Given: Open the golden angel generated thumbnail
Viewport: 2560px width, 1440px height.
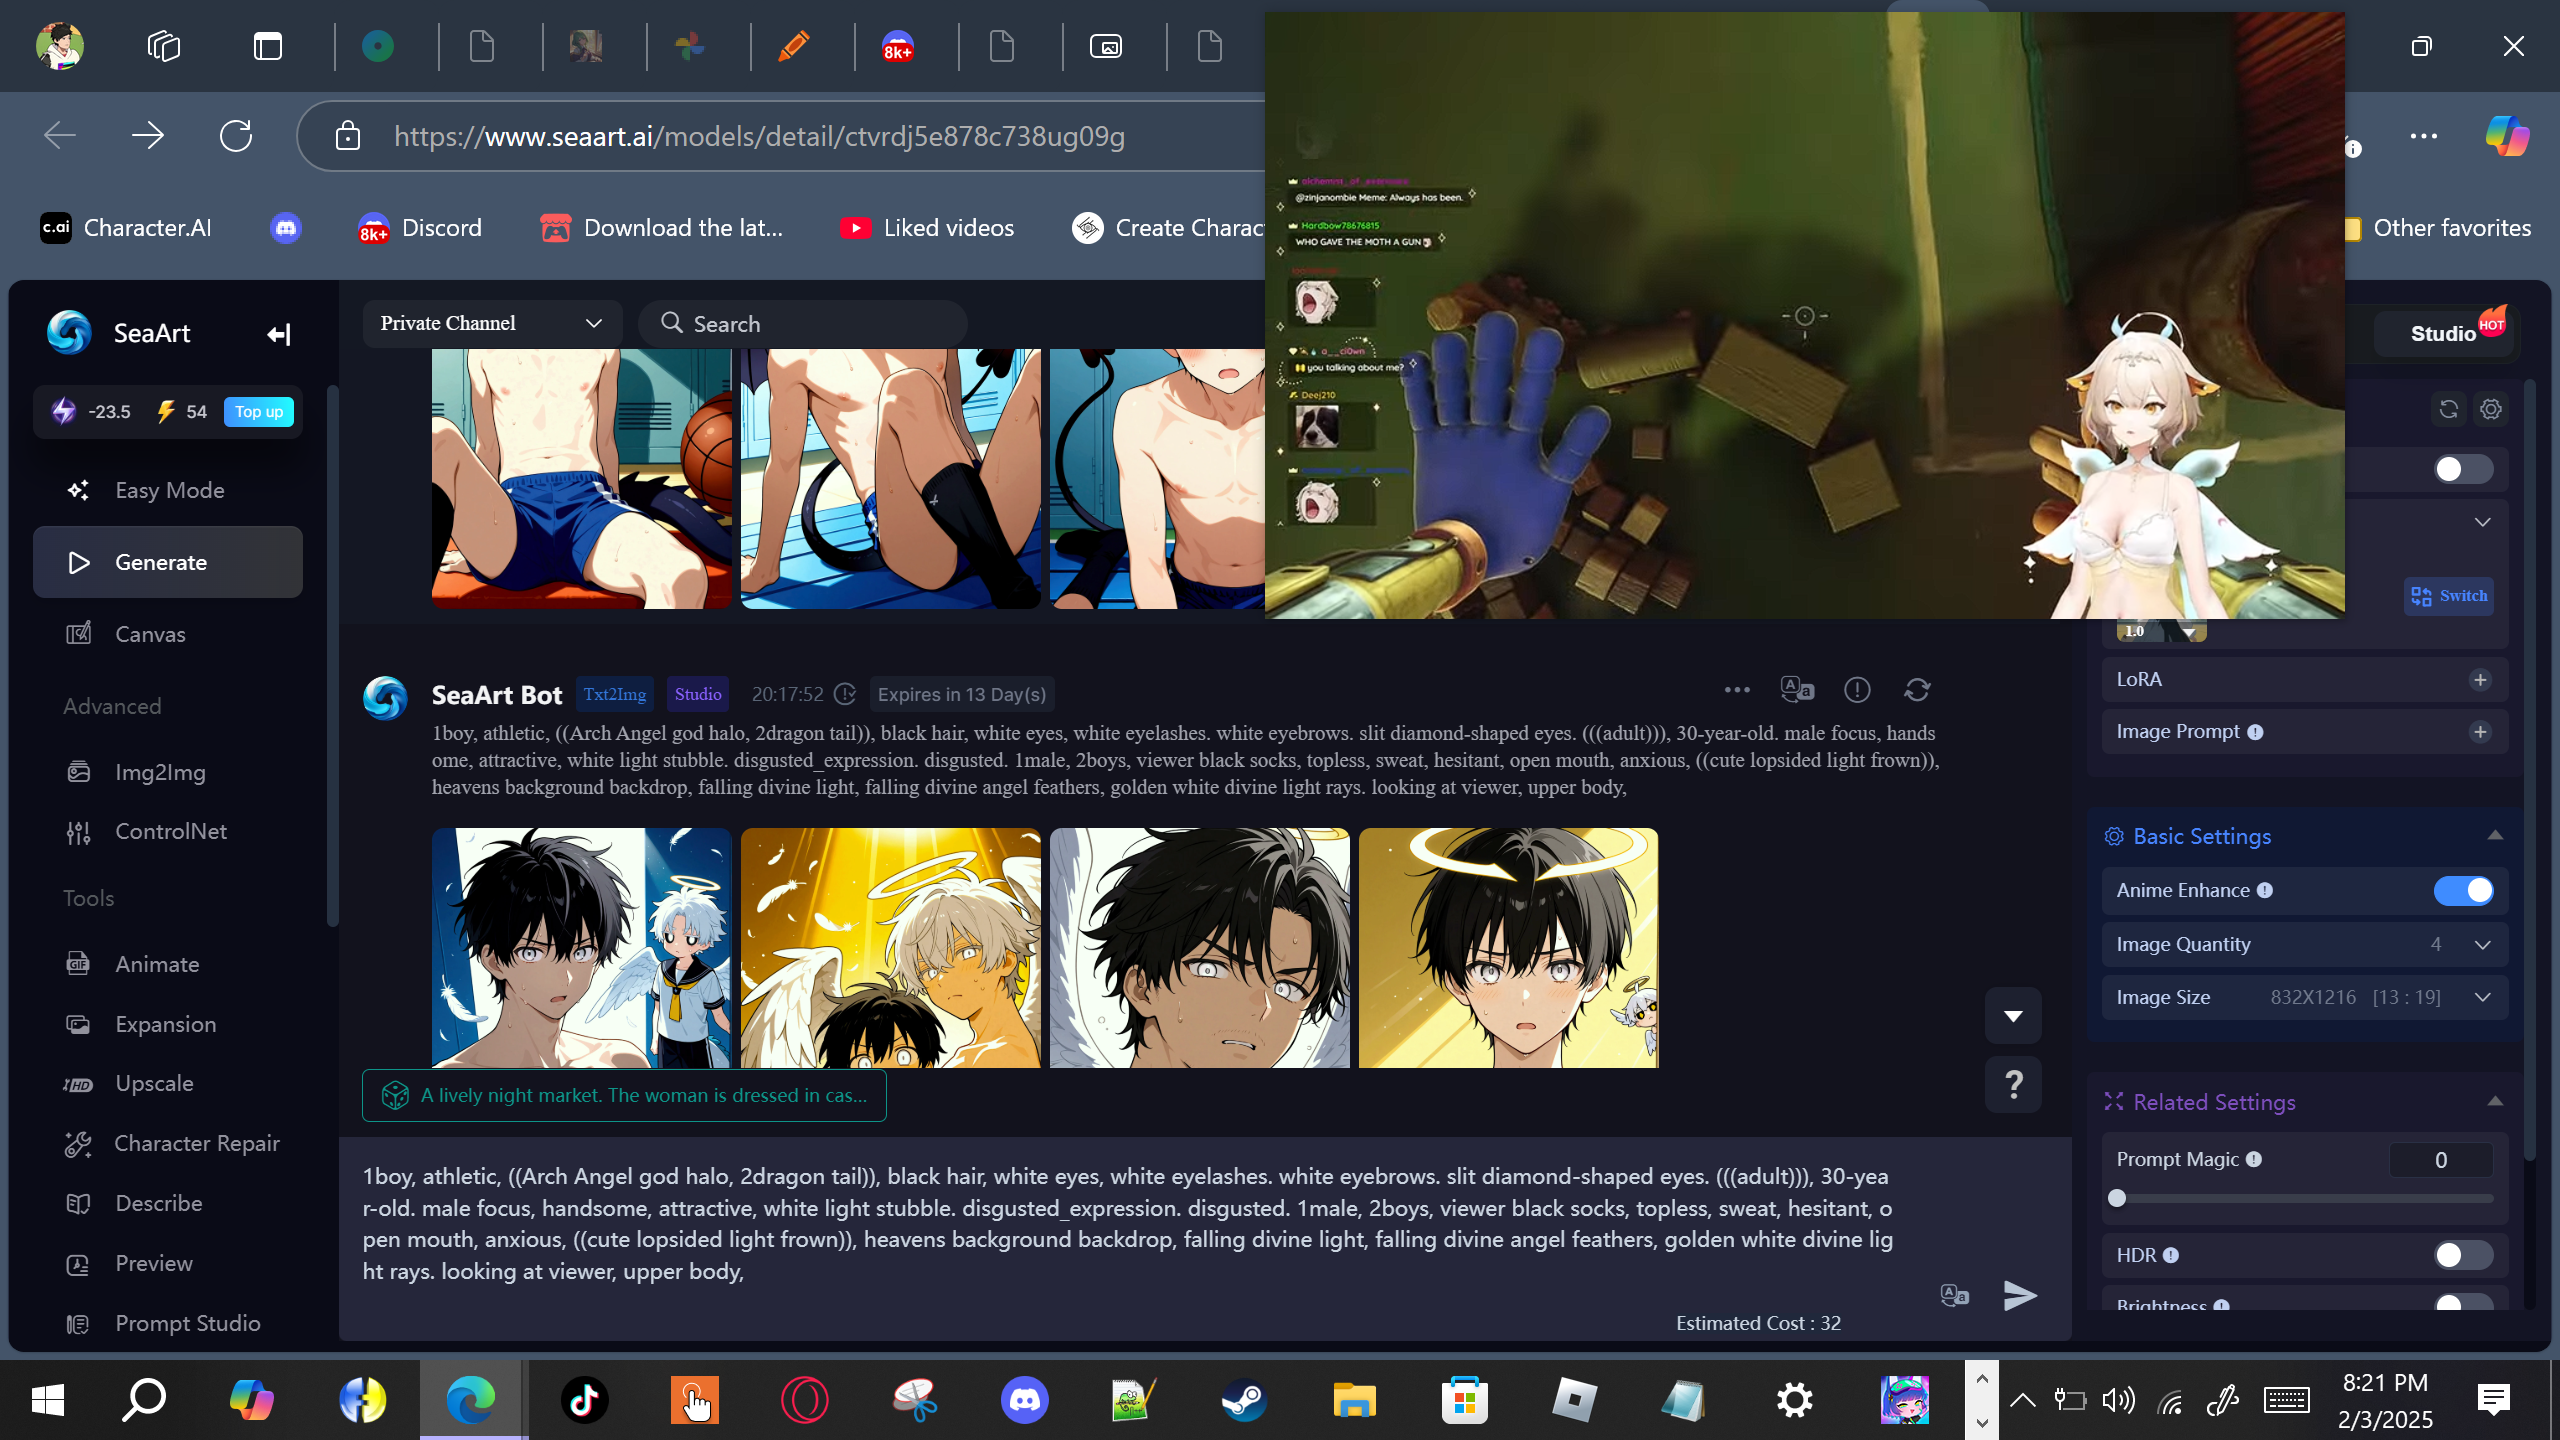Looking at the screenshot, I should pyautogui.click(x=890, y=947).
